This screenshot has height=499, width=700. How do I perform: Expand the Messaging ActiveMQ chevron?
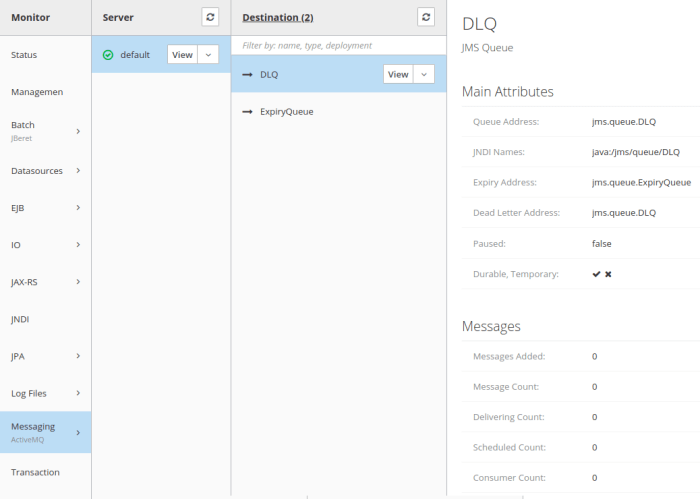tap(78, 432)
